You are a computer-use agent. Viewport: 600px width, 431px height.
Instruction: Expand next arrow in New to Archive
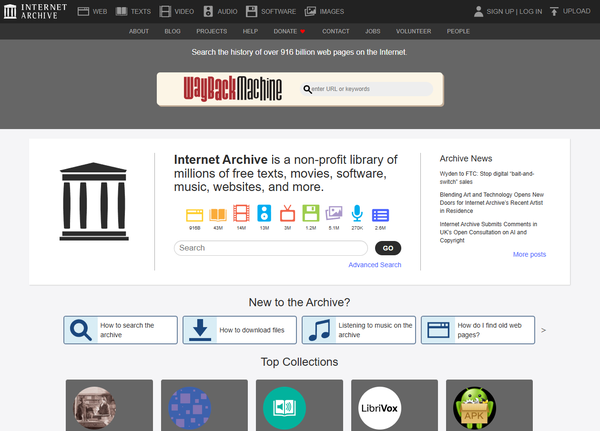point(543,330)
